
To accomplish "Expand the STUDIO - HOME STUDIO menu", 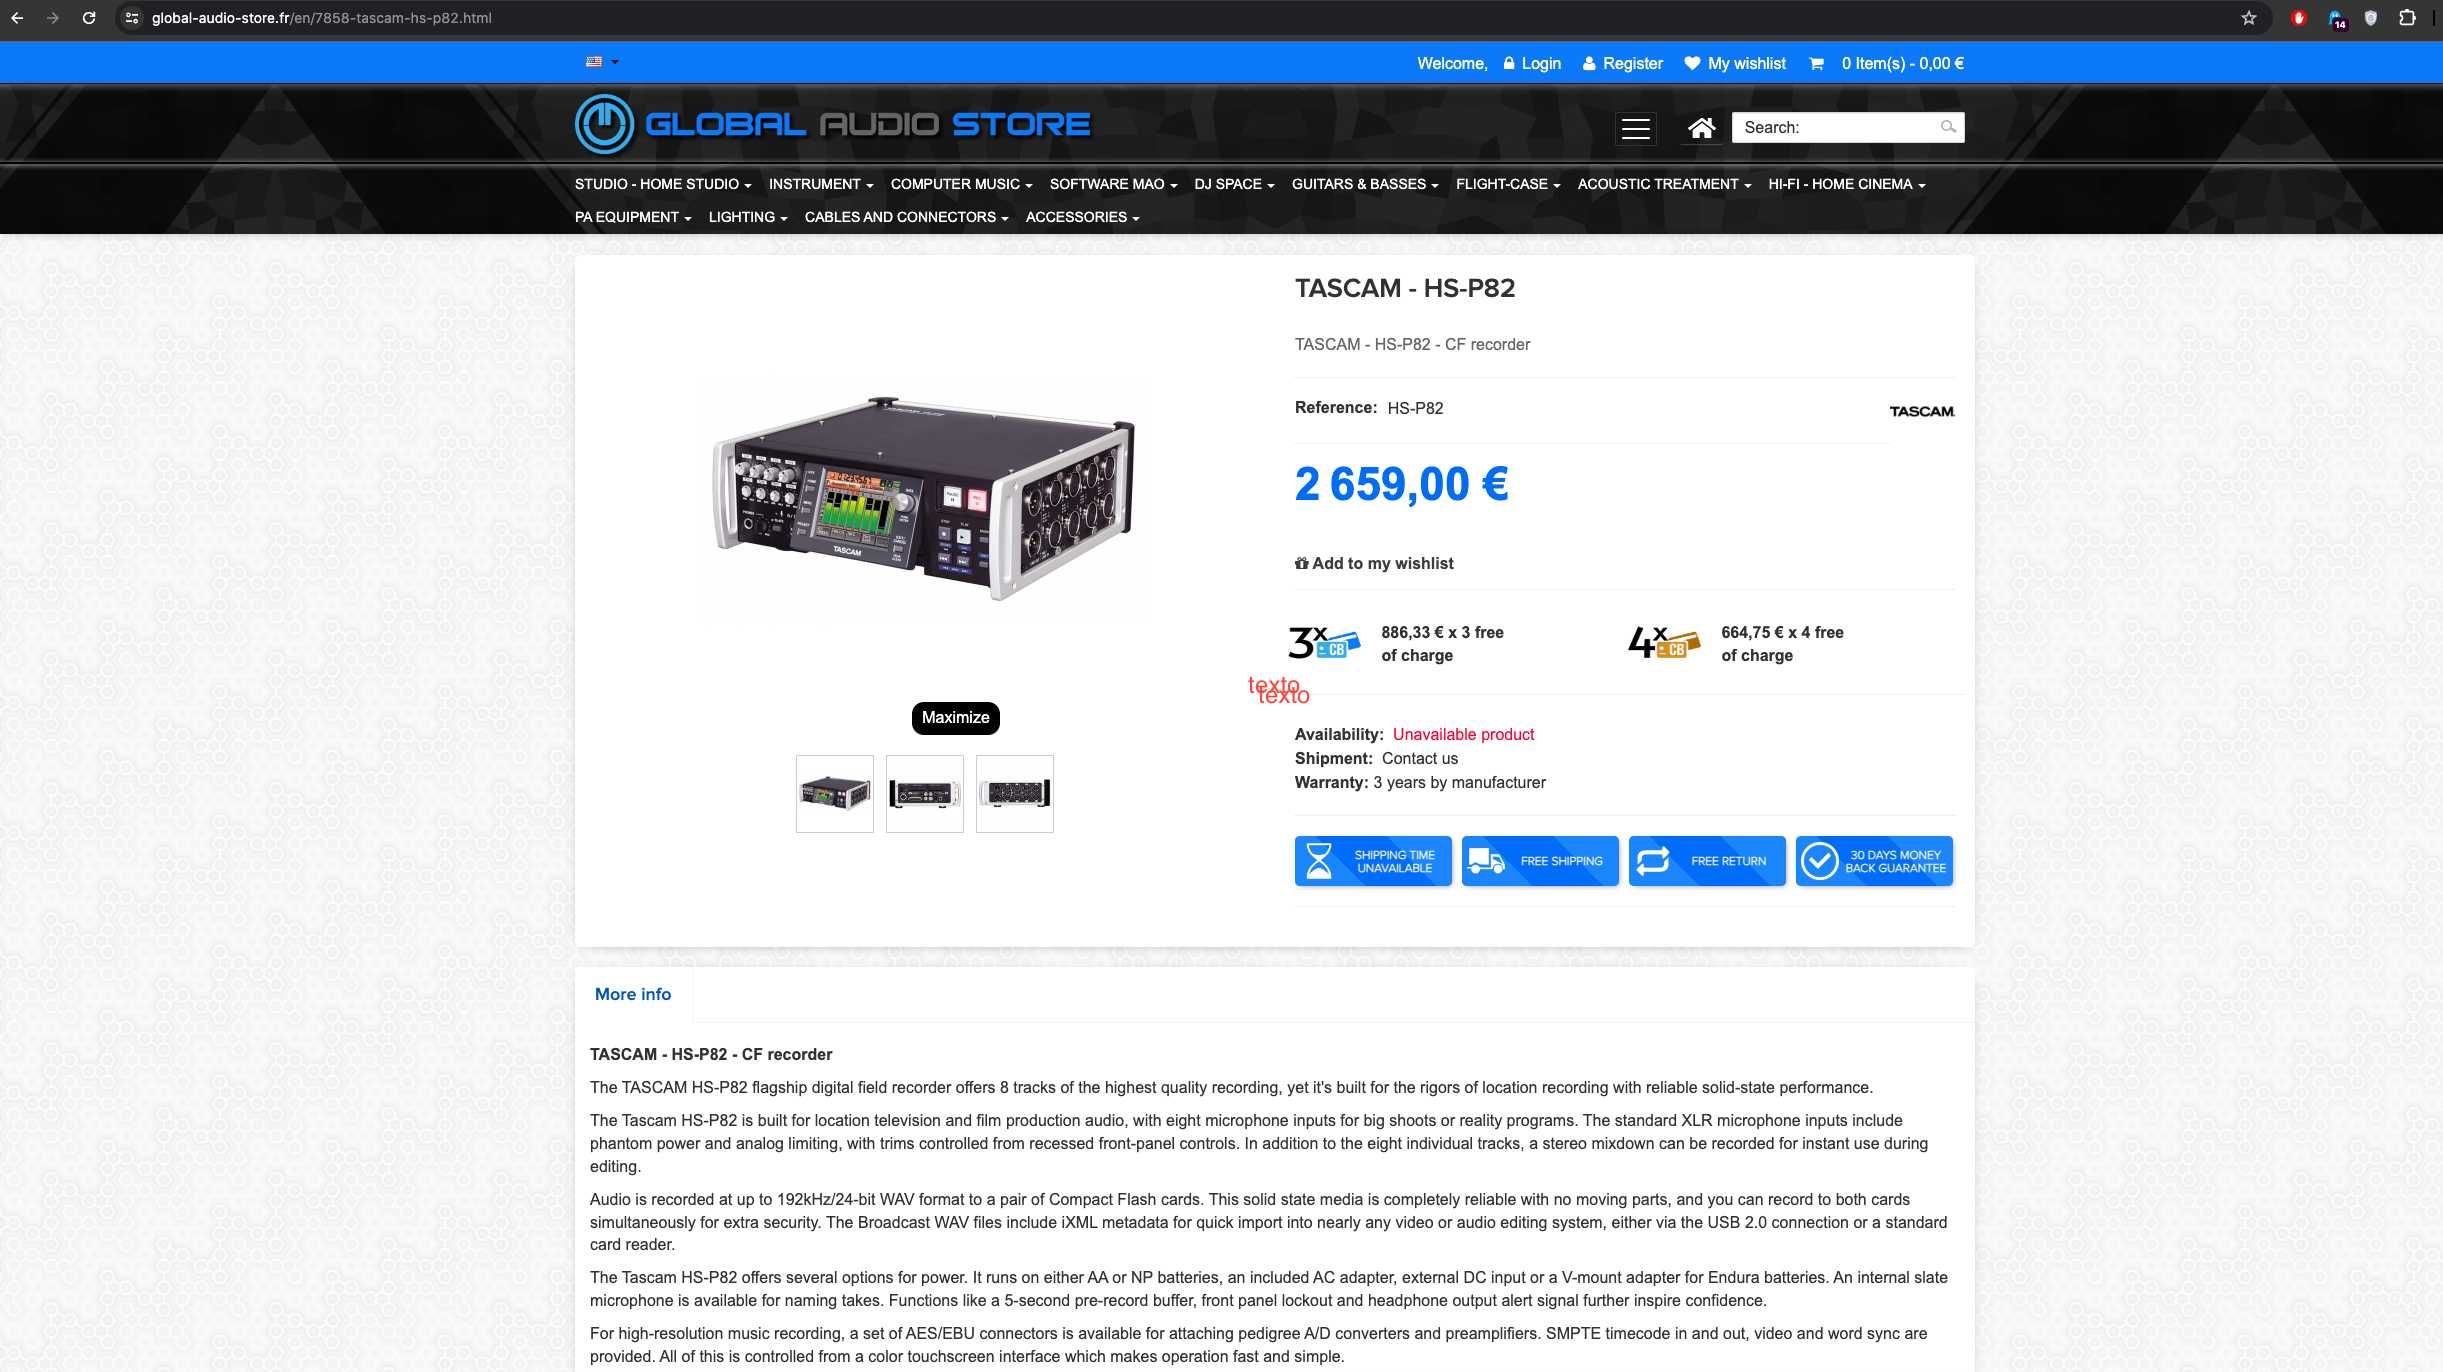I will pos(663,184).
